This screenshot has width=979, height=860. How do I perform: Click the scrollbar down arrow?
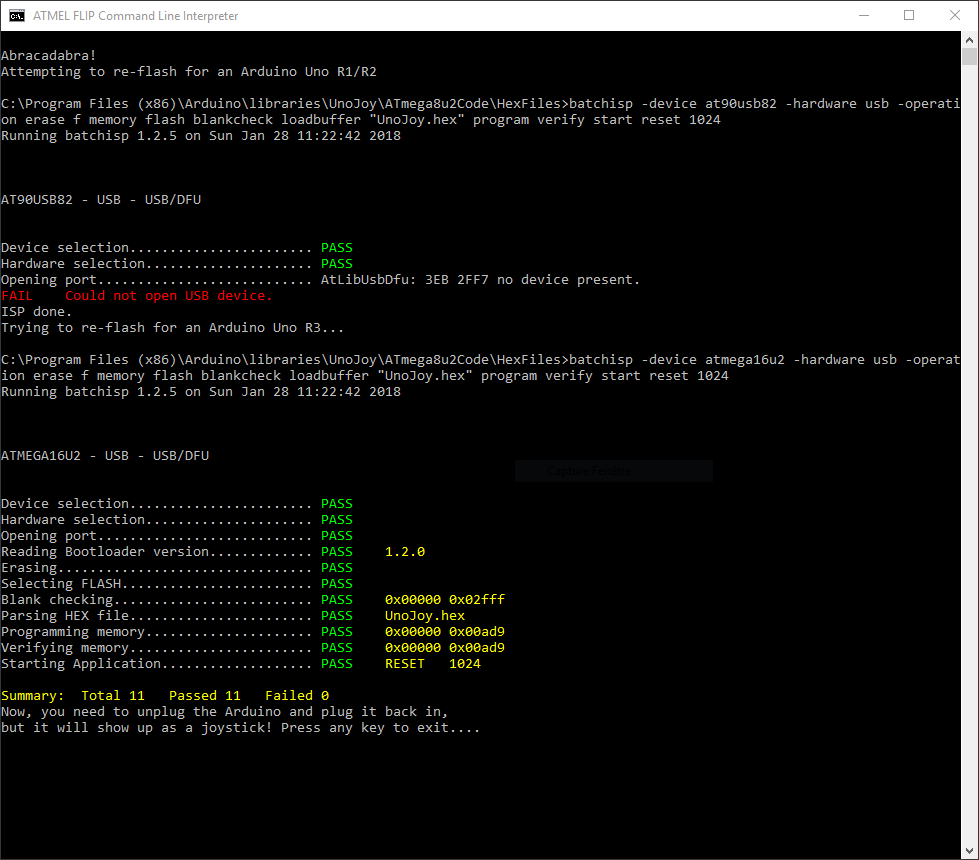click(969, 851)
